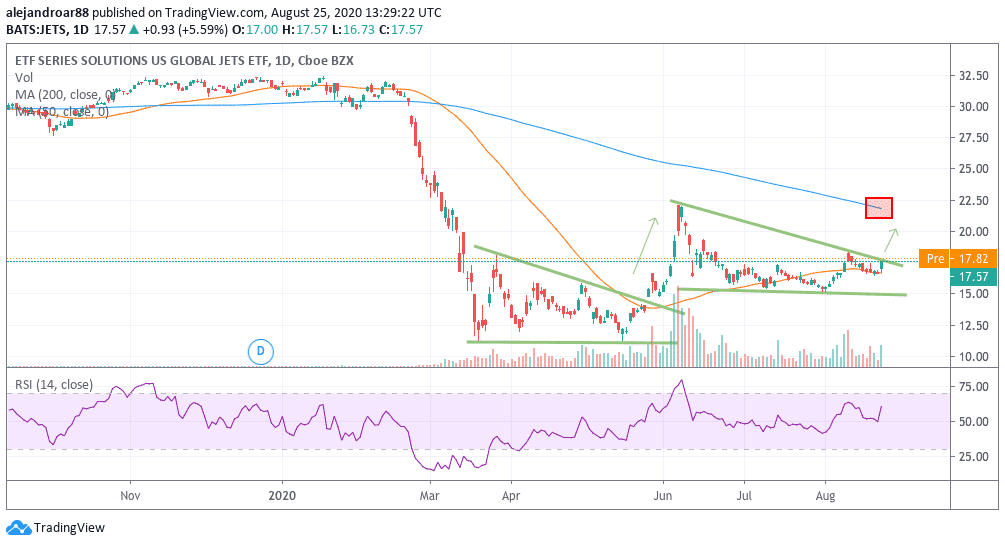Image resolution: width=1005 pixels, height=546 pixels.
Task: Click the Jul time axis label
Action: pos(744,496)
